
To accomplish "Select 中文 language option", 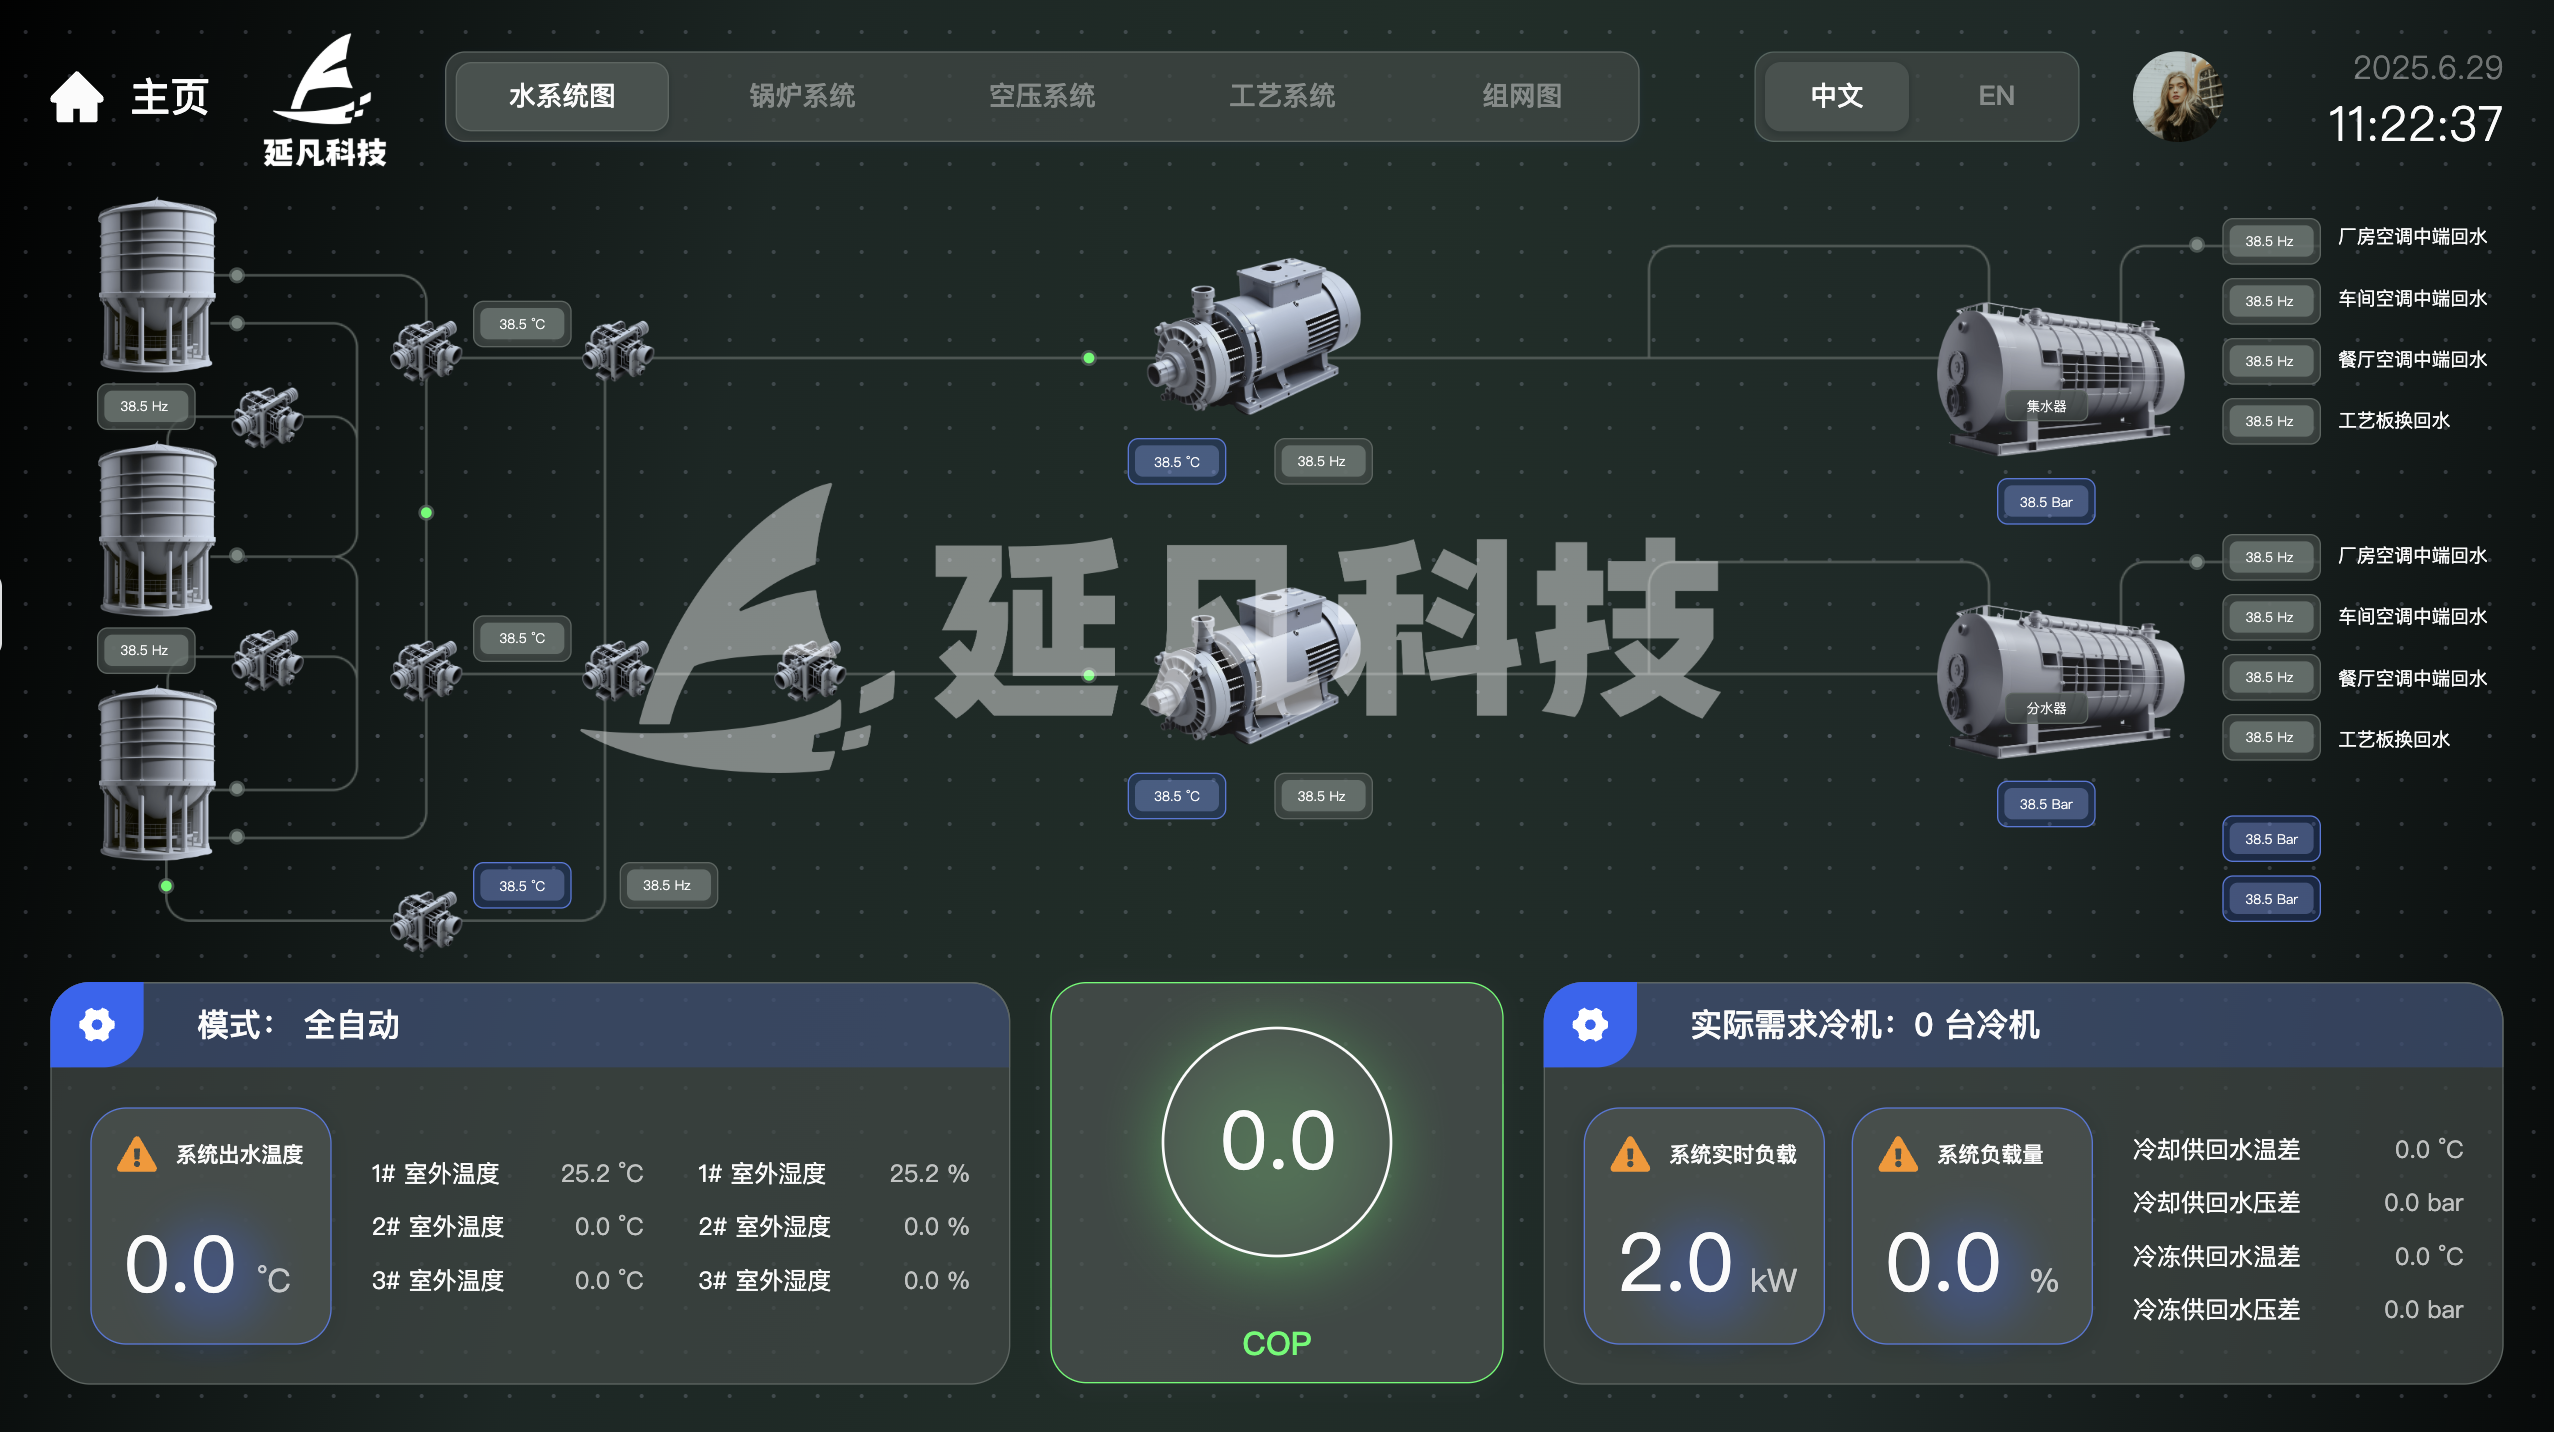I will (1837, 96).
